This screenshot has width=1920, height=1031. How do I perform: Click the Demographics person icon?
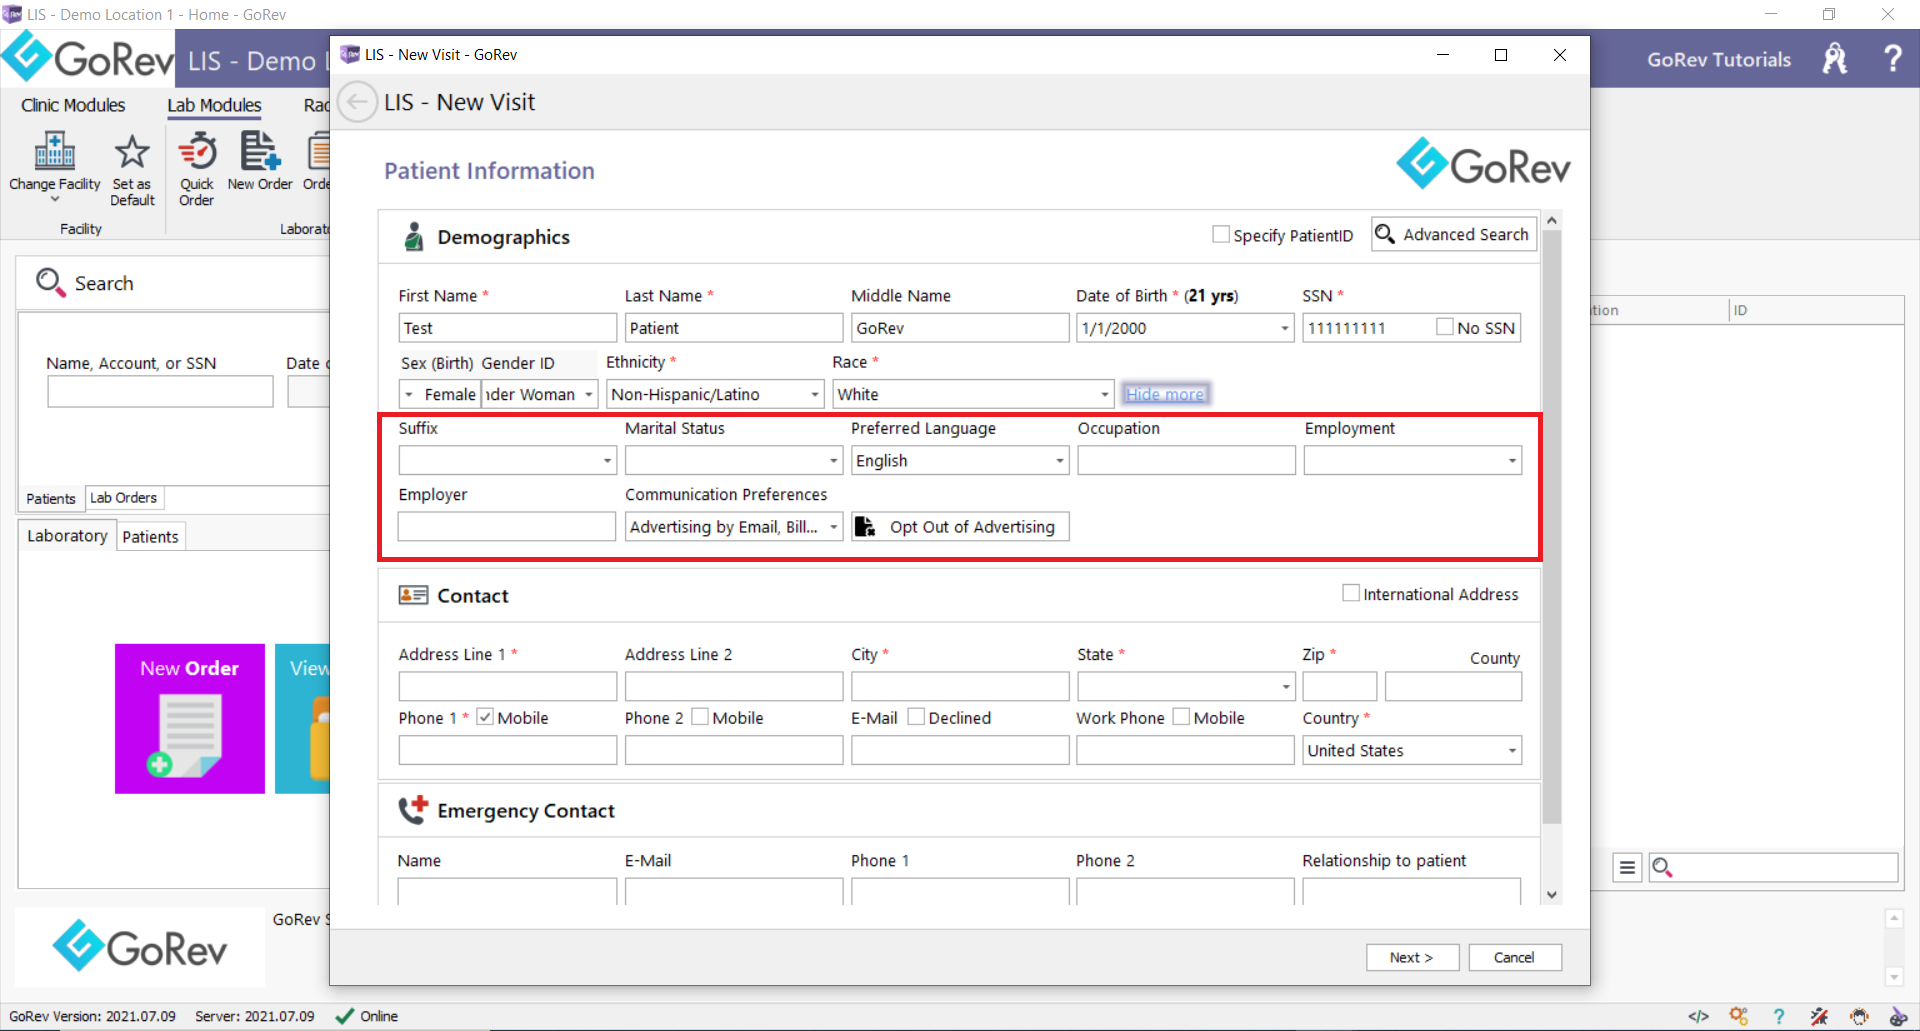(x=413, y=237)
